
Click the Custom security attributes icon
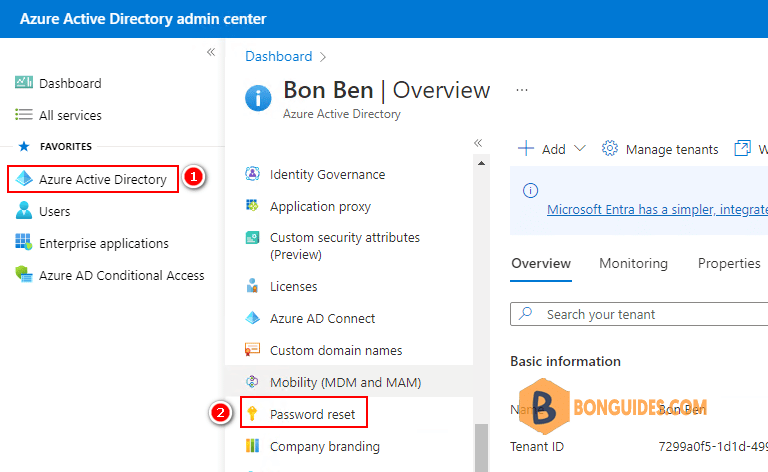pos(252,238)
